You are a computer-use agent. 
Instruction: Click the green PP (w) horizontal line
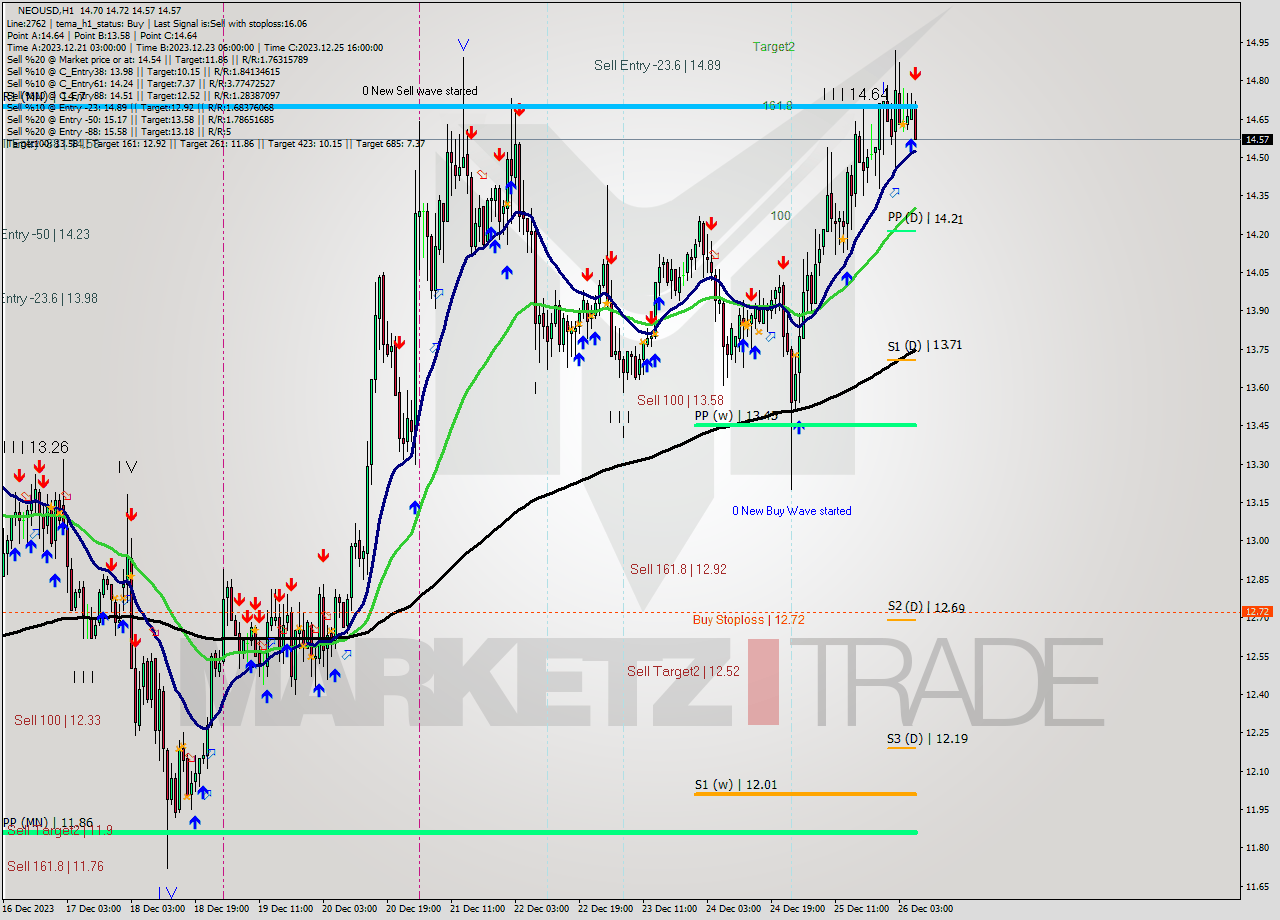click(805, 425)
